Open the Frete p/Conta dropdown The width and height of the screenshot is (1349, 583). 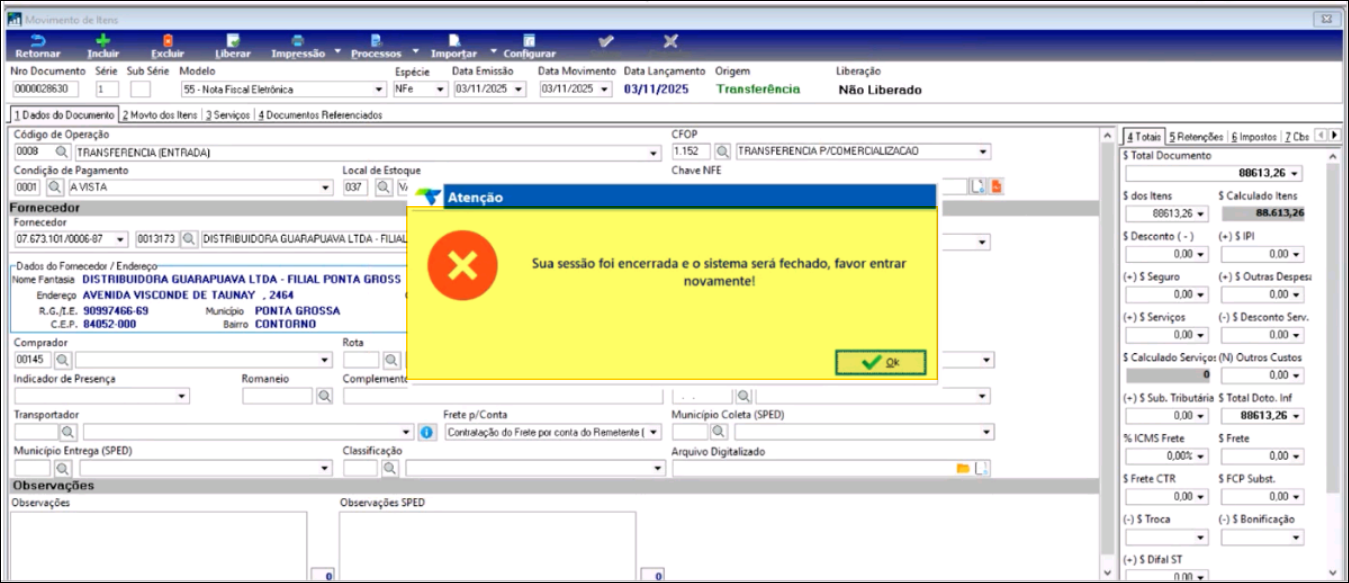[x=655, y=432]
